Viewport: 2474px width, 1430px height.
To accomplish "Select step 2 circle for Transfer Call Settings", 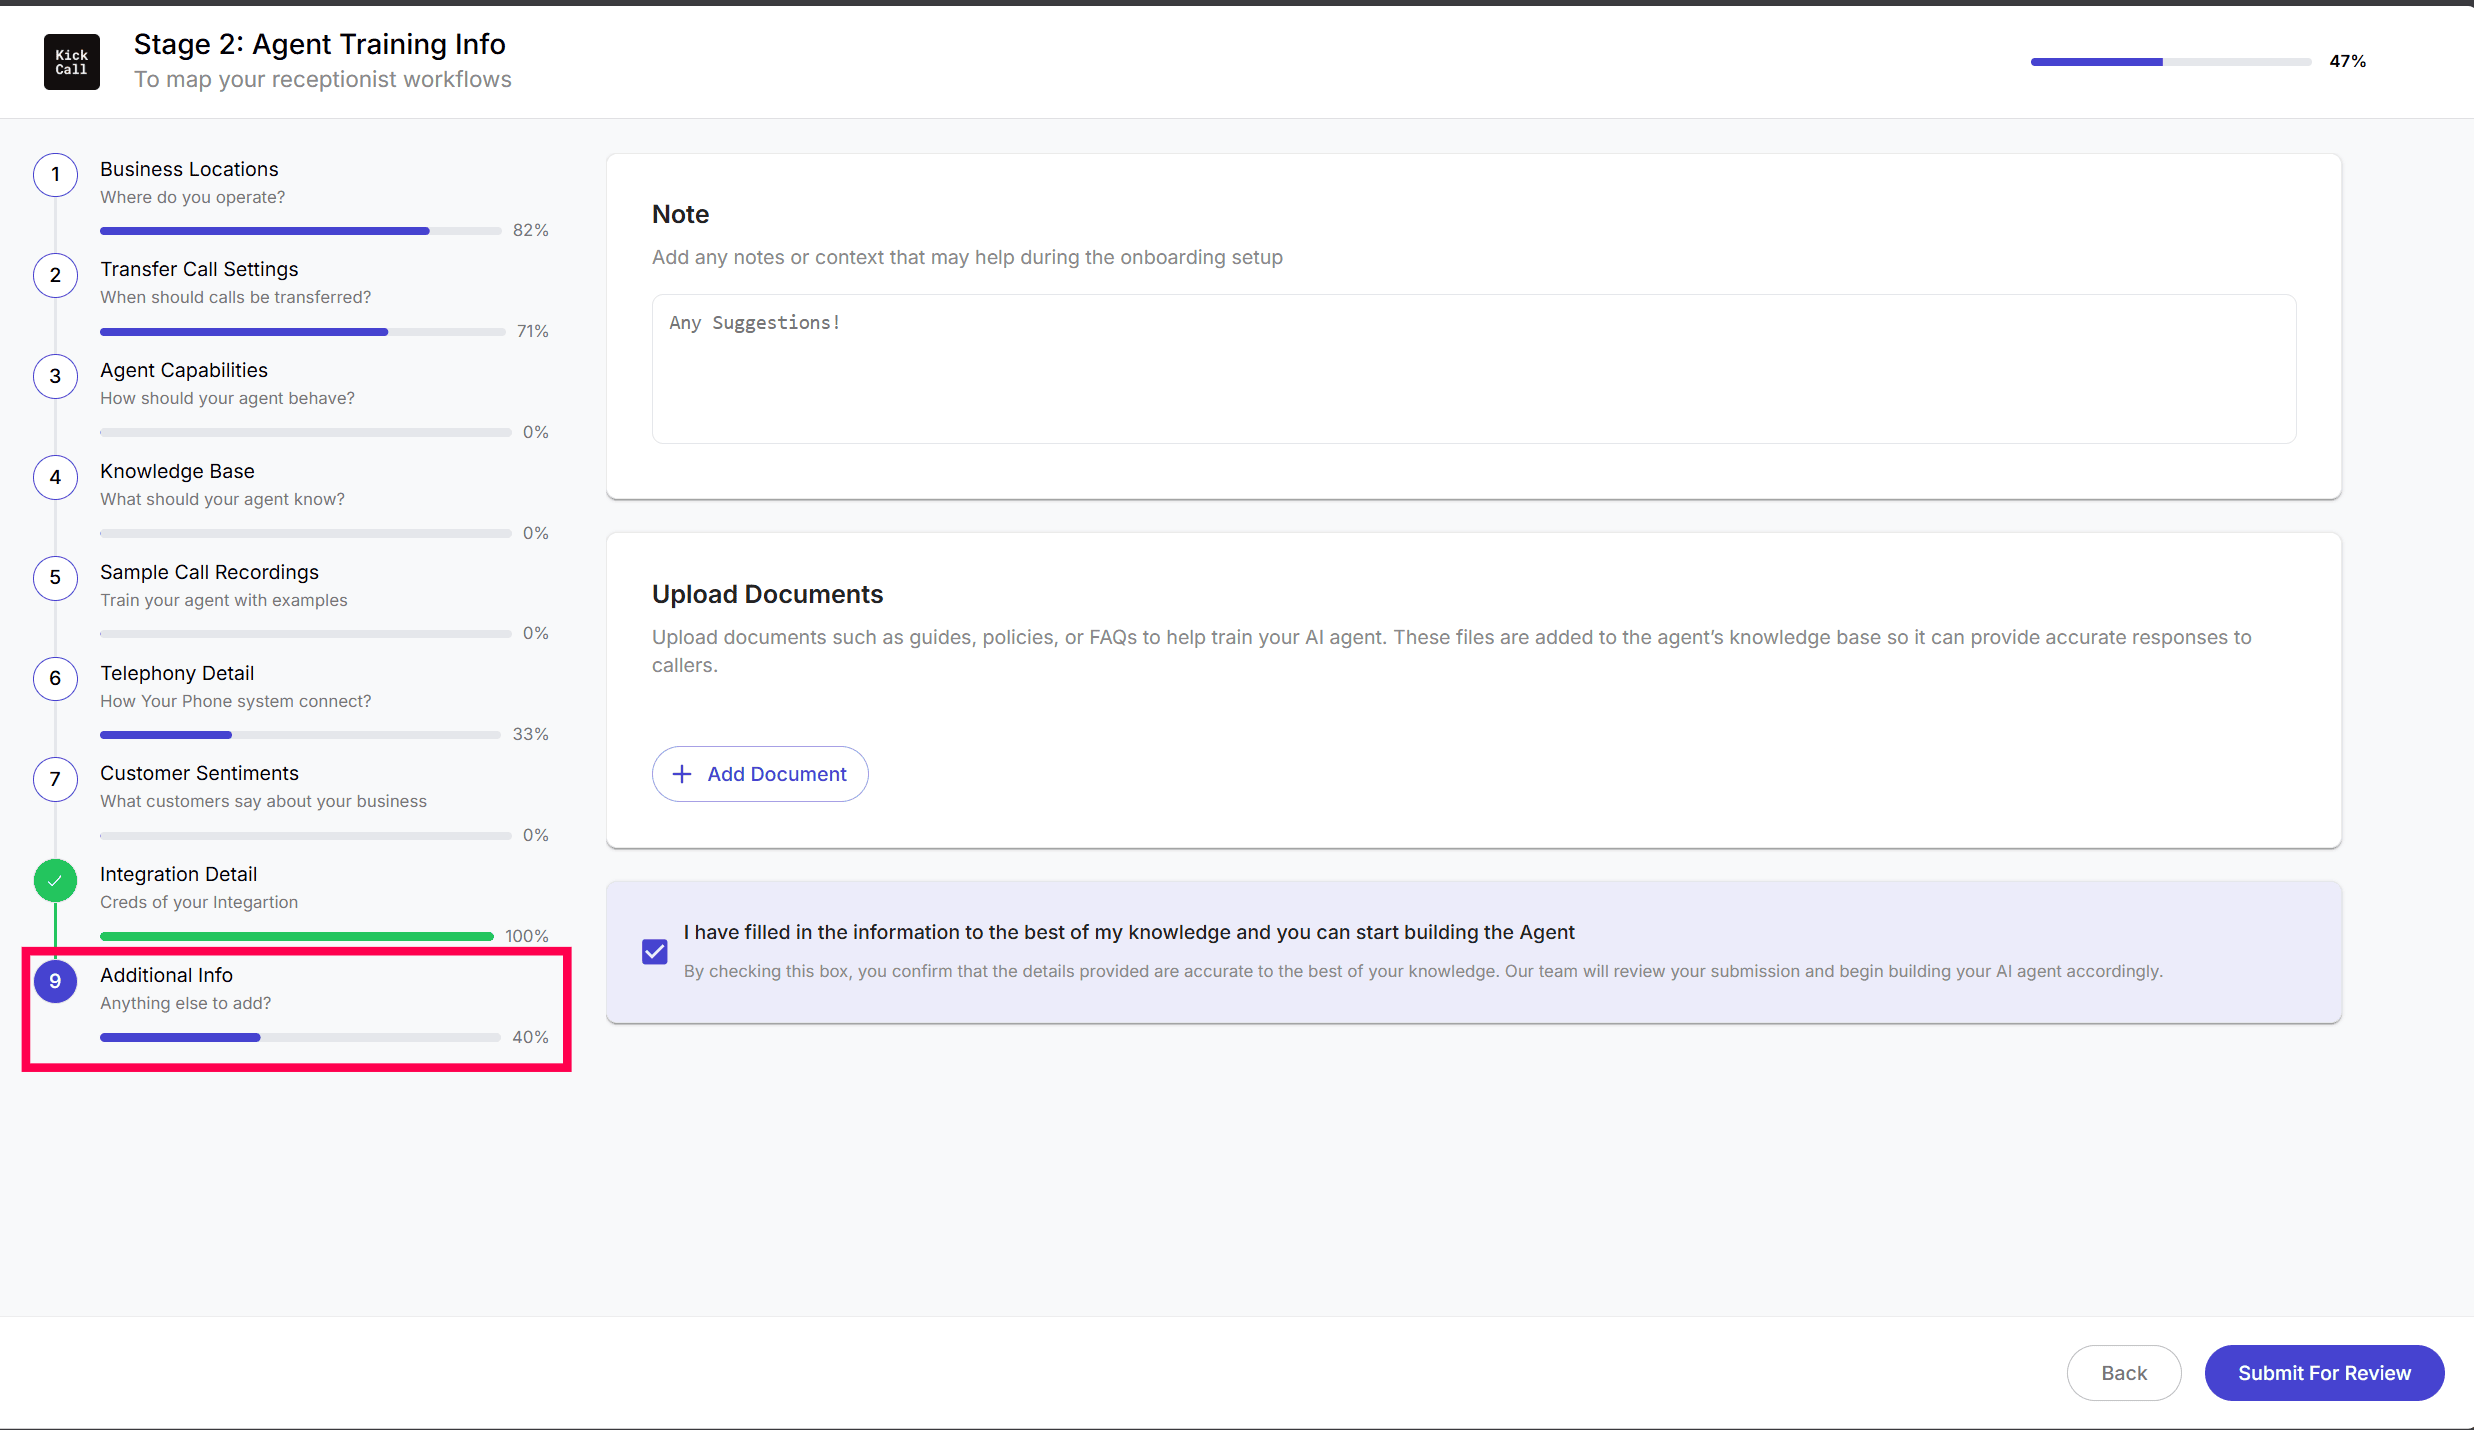I will pyautogui.click(x=56, y=275).
